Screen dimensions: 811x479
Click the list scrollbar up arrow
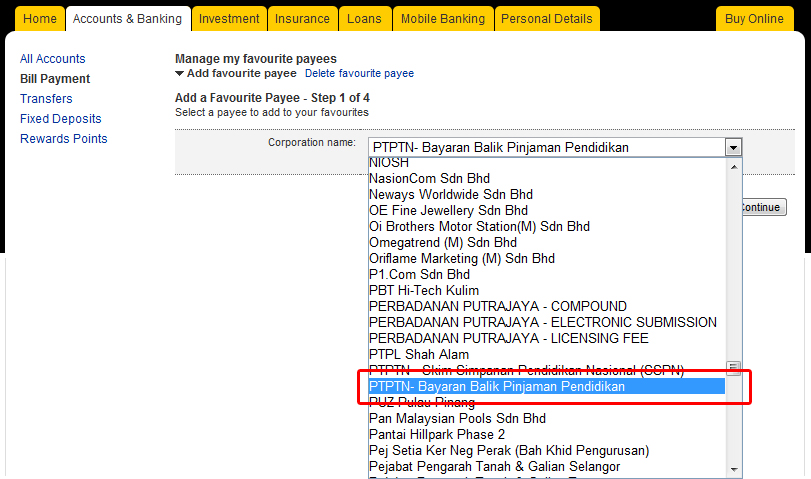click(x=733, y=167)
